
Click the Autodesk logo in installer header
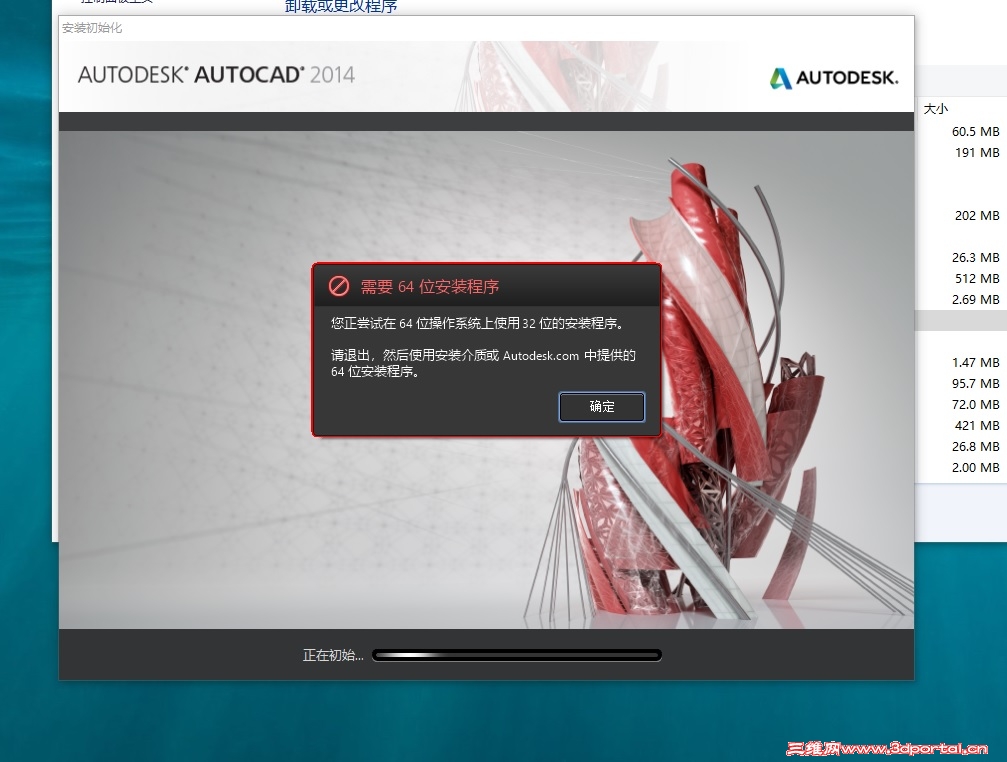click(x=834, y=78)
